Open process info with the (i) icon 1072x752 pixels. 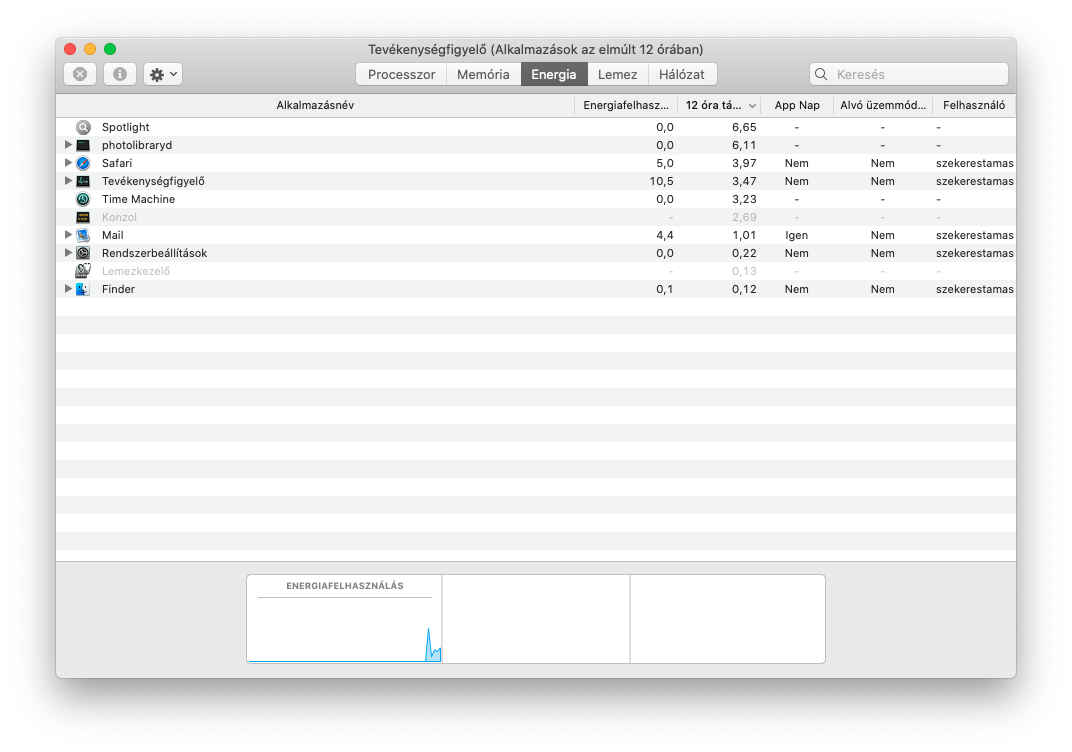click(x=120, y=74)
